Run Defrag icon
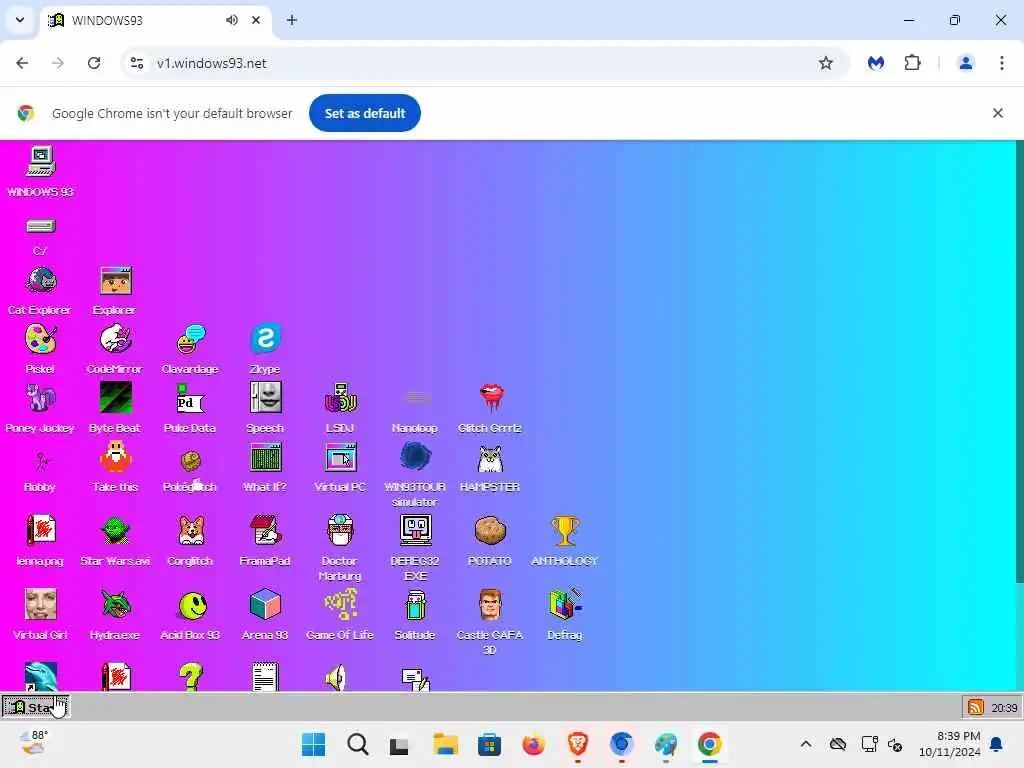This screenshot has width=1024, height=768. pos(565,604)
